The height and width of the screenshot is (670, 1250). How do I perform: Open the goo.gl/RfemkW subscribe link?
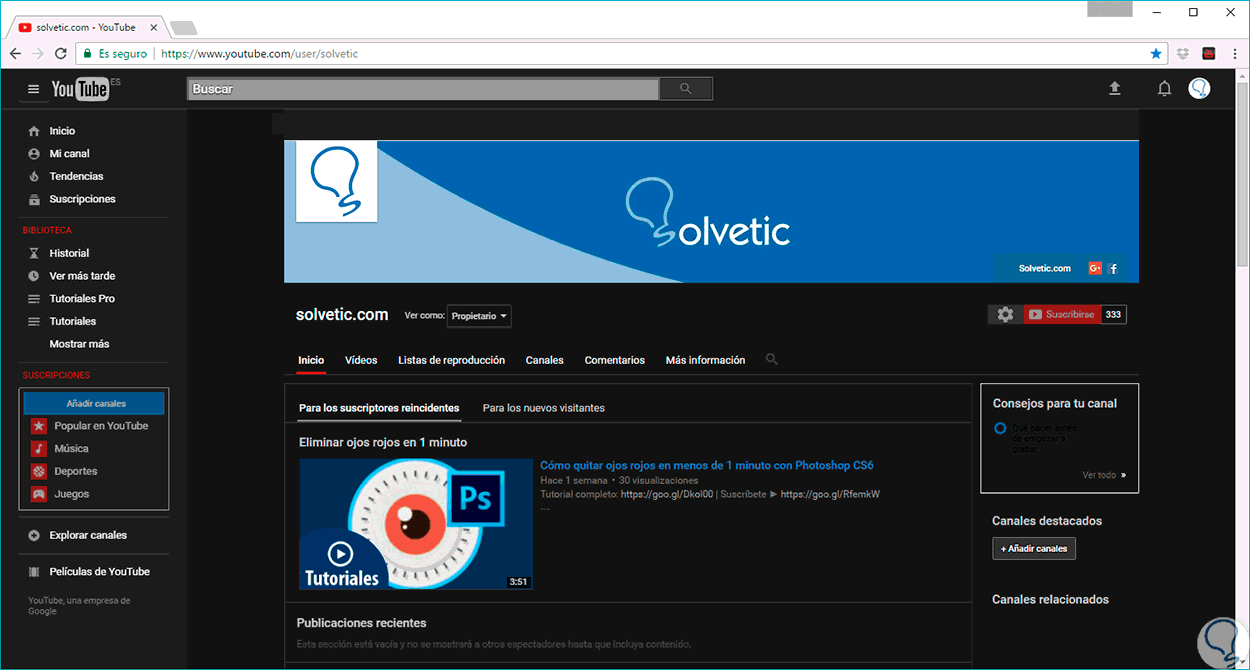point(830,494)
